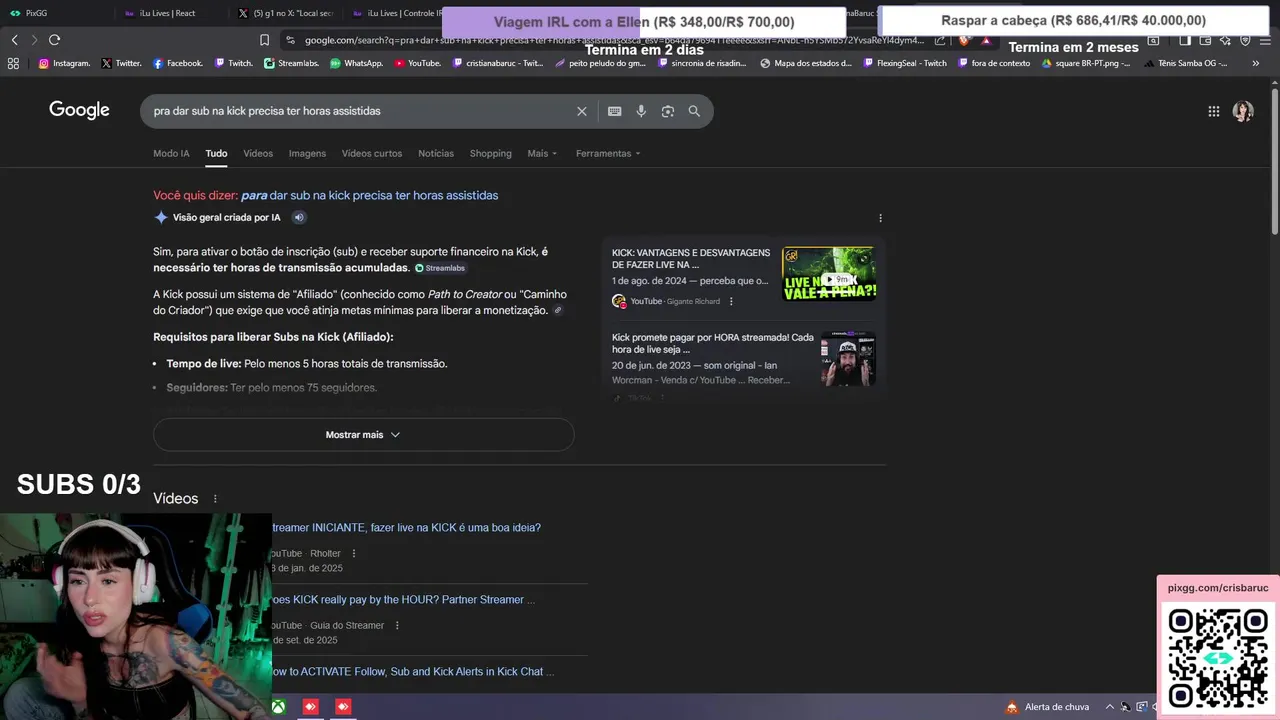This screenshot has width=1280, height=720.
Task: Open the WhatsApp bookmark
Action: 356,63
